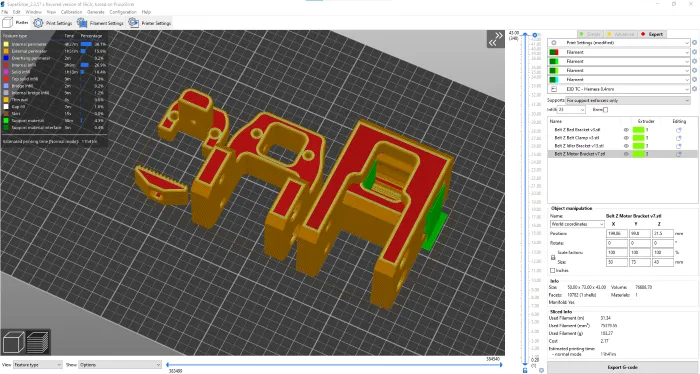This screenshot has height=374, width=700.
Task: Collapse the sidebar with the double-arrow button
Action: click(496, 39)
